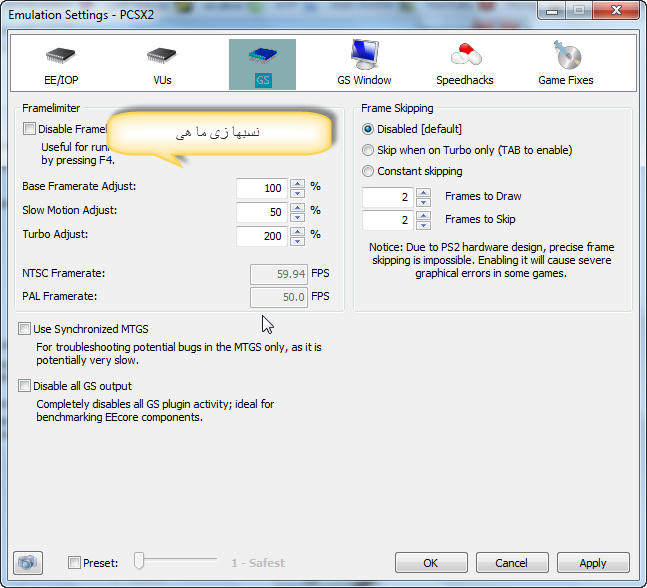Decrease Base Framerate Adjust with down arrow

298,193
